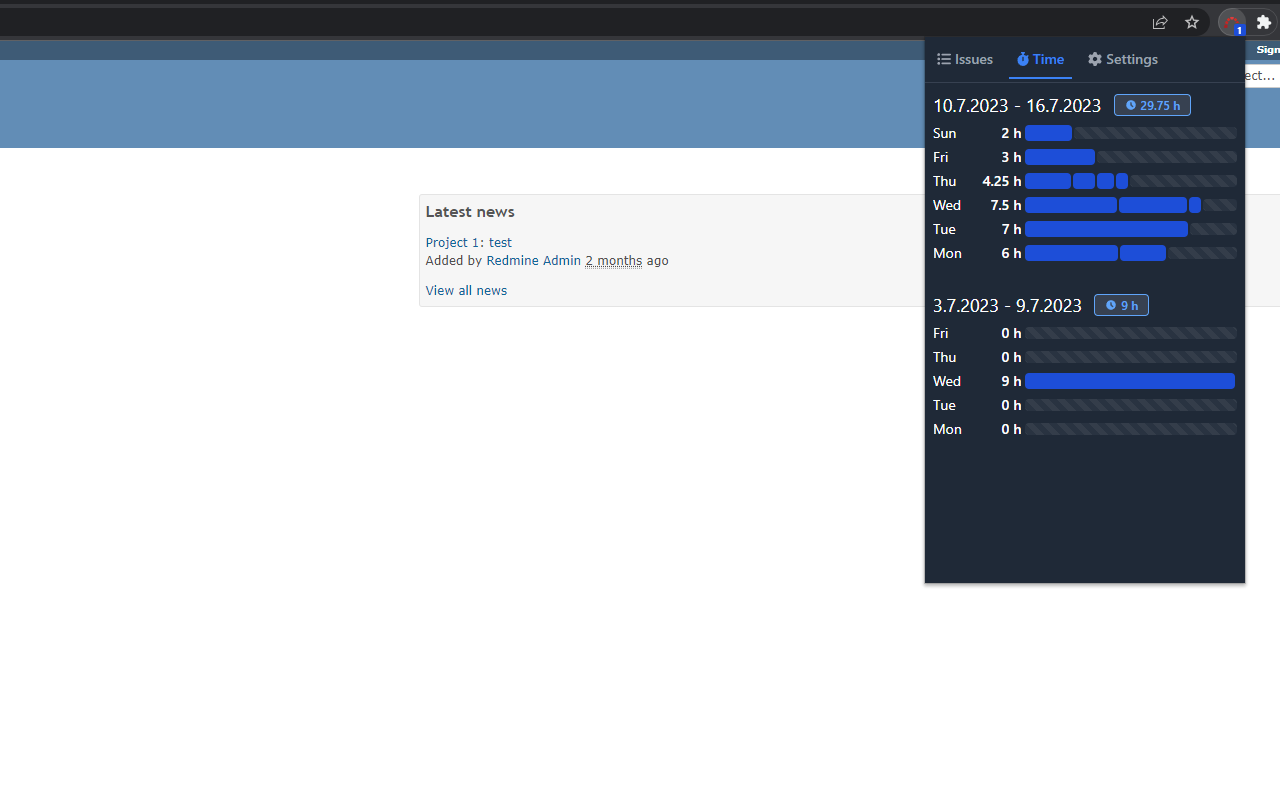Click the share page icon
Image resolution: width=1280 pixels, height=800 pixels.
(x=1160, y=22)
